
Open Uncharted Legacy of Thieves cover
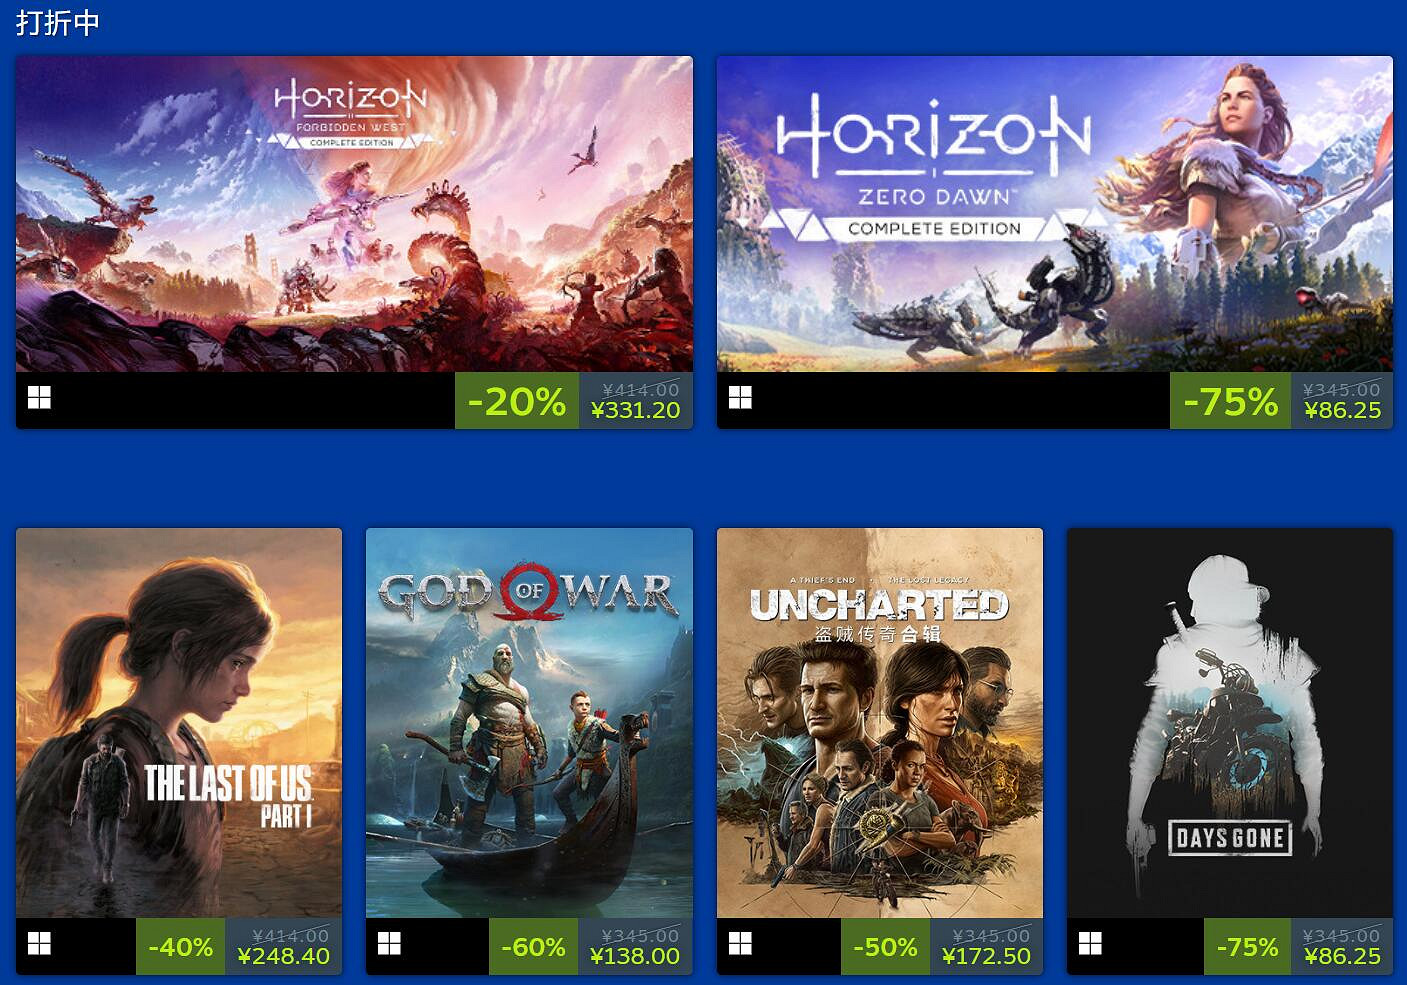(x=880, y=723)
